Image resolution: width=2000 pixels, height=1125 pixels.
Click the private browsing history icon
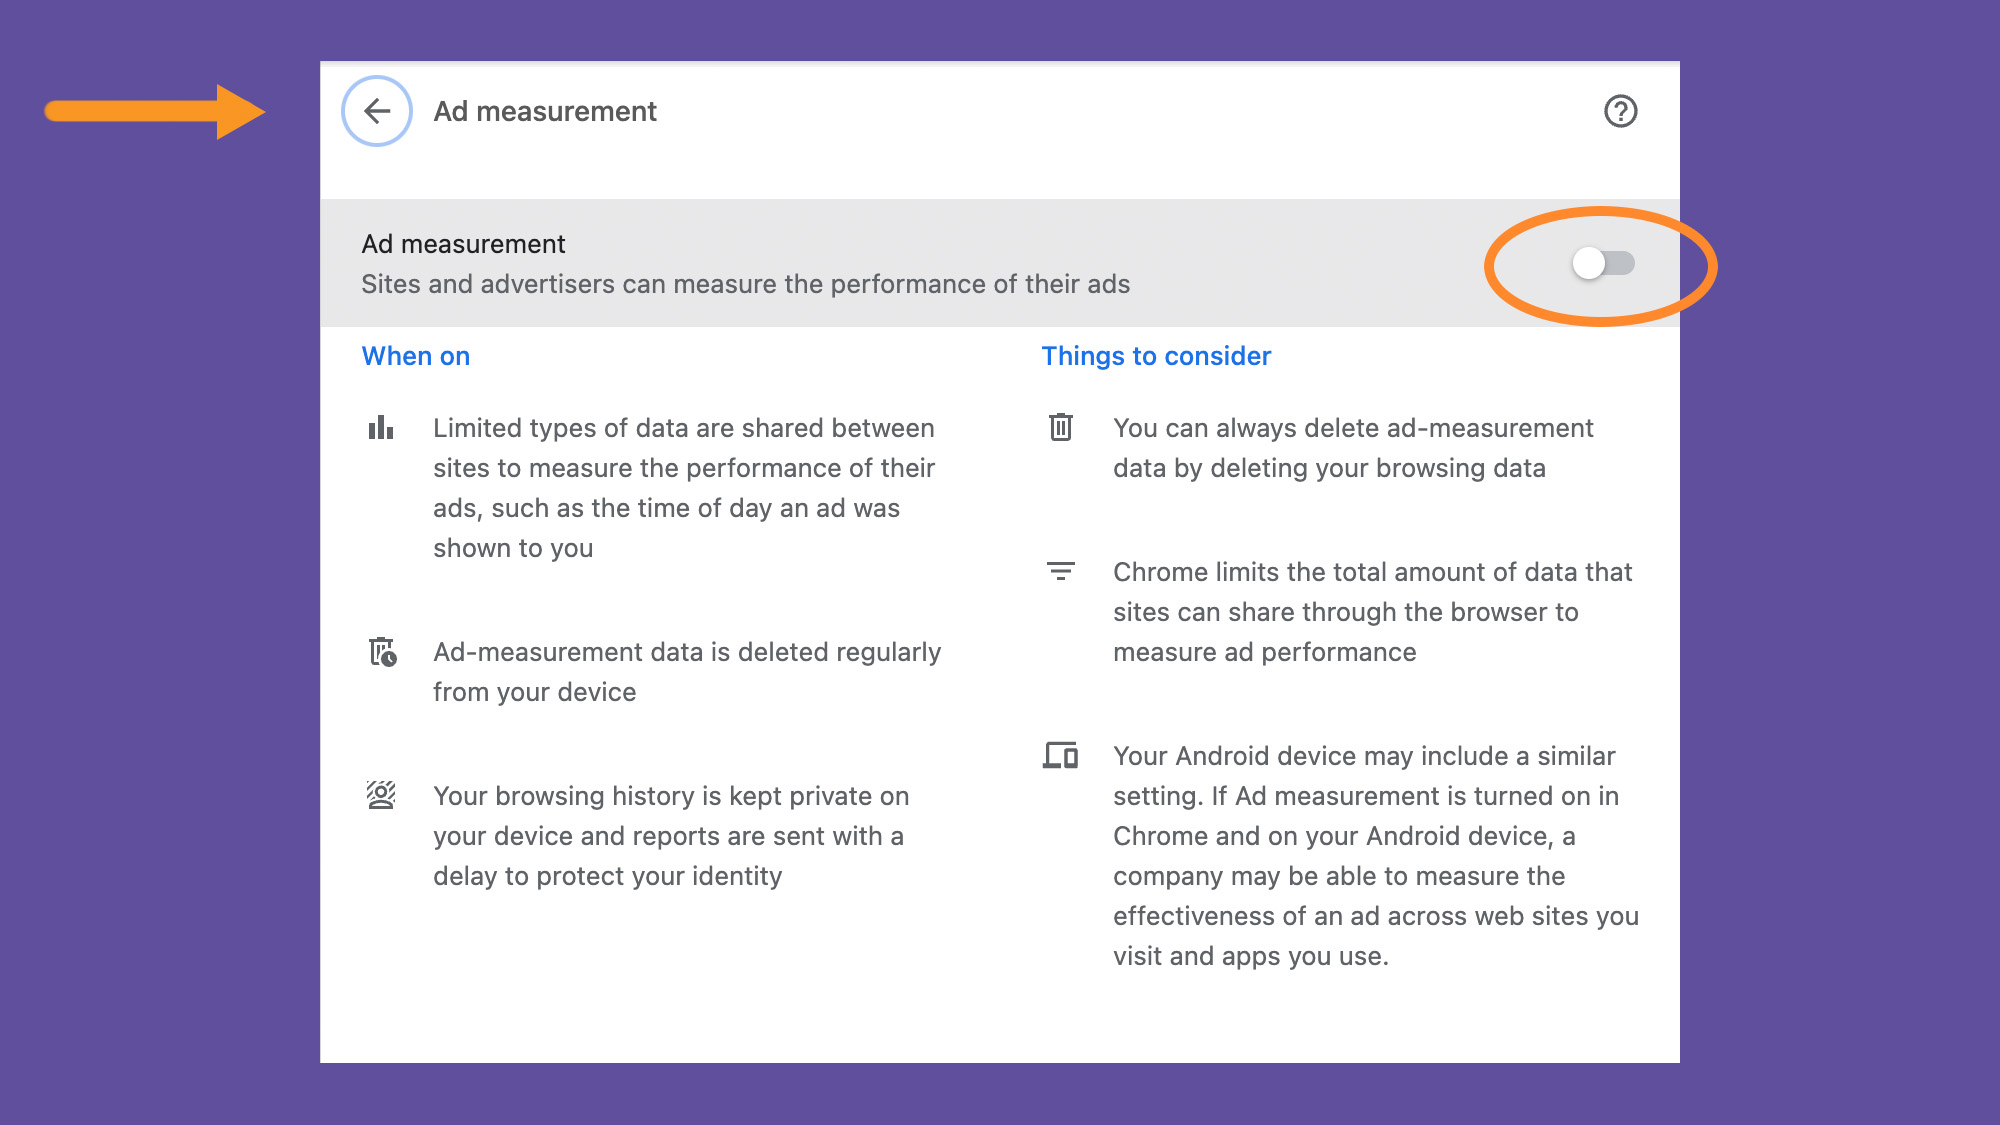coord(381,796)
